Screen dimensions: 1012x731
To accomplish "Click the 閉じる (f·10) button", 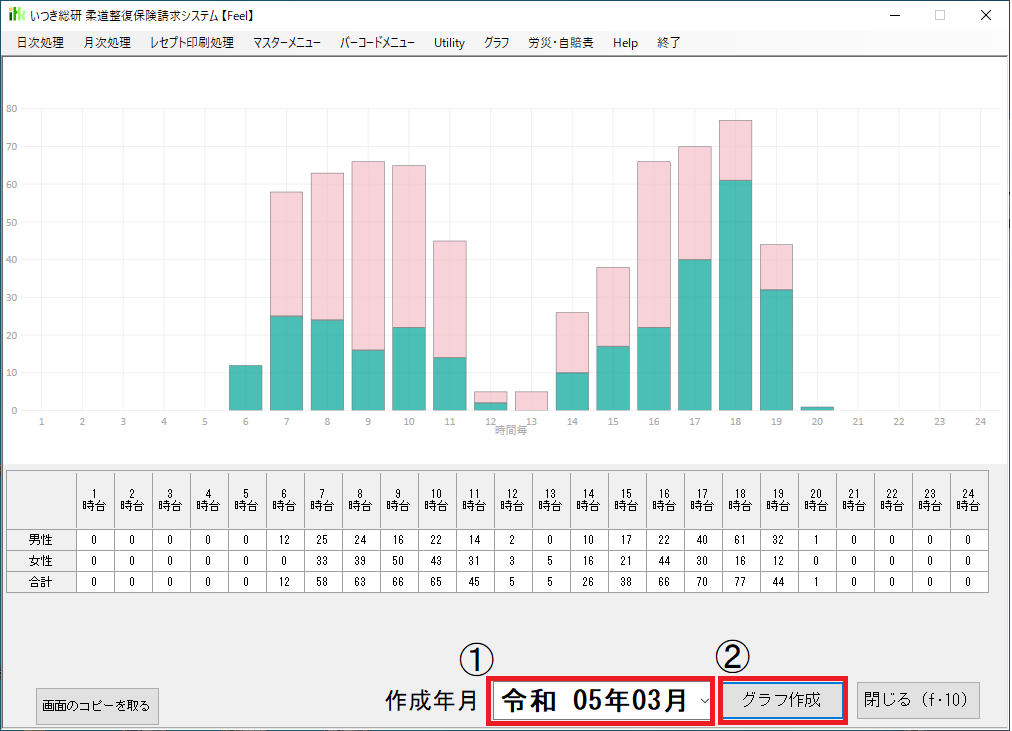I will click(x=917, y=701).
